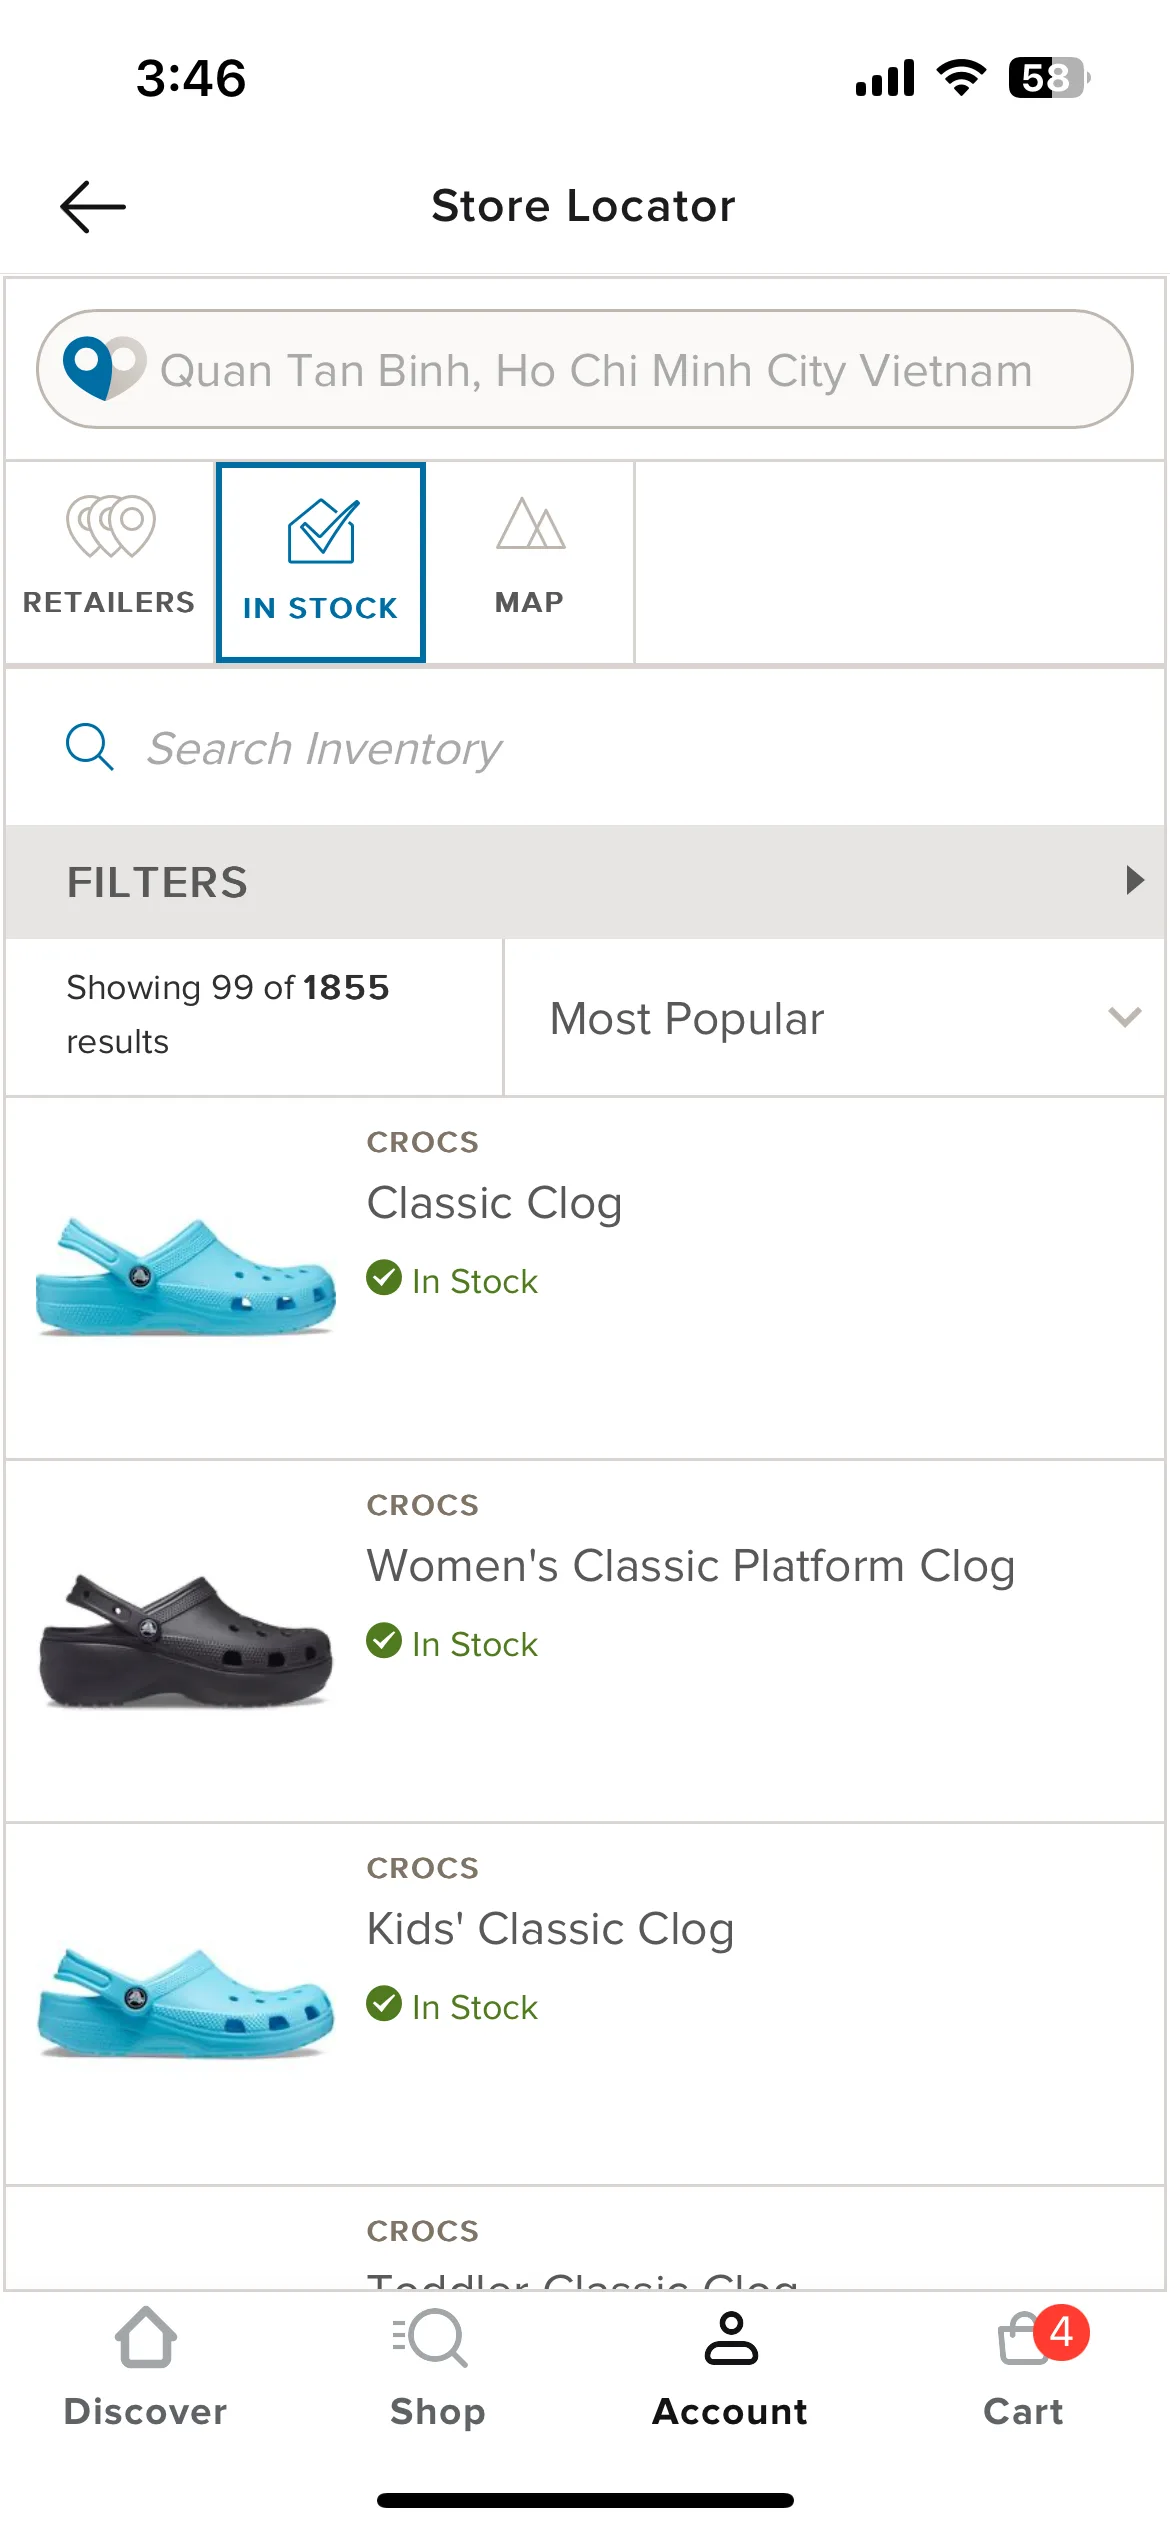Viewport: 1170px width, 2532px height.
Task: Tap the black platform clog thumbnail
Action: (186, 1640)
